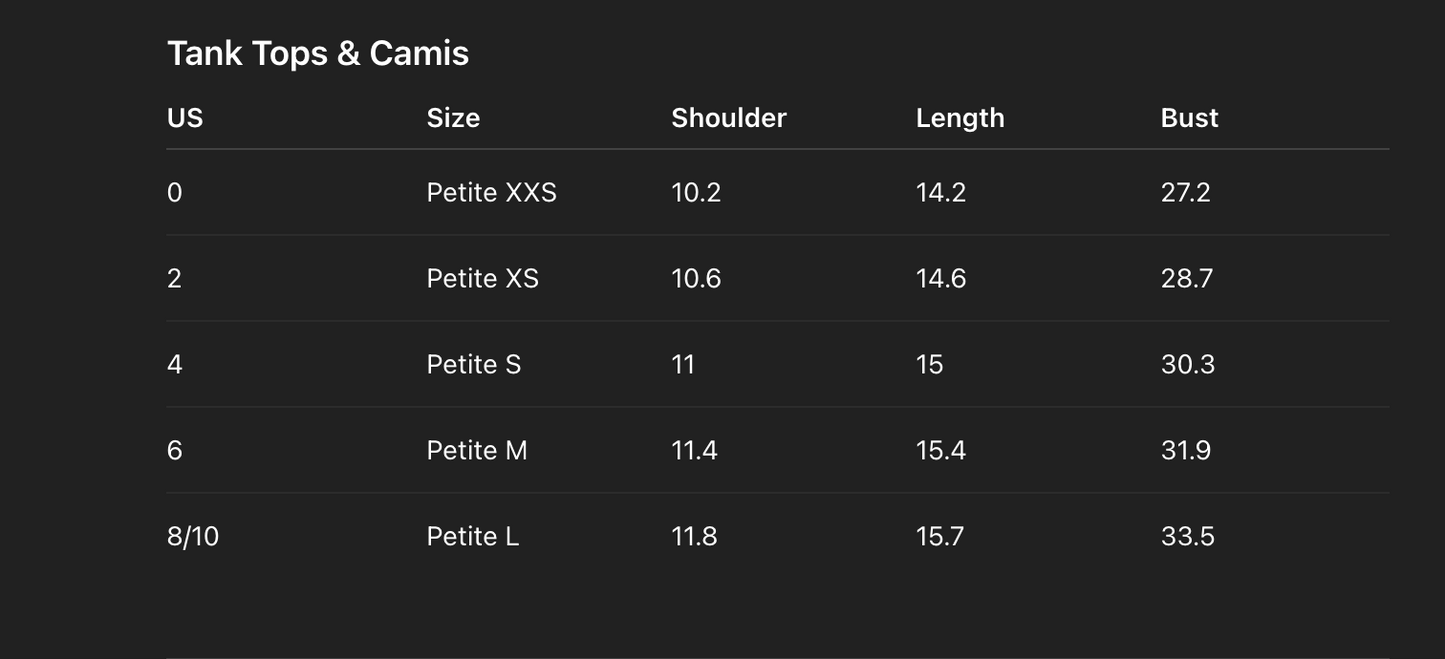
Task: Click shoulder value 10.6
Action: (x=696, y=278)
